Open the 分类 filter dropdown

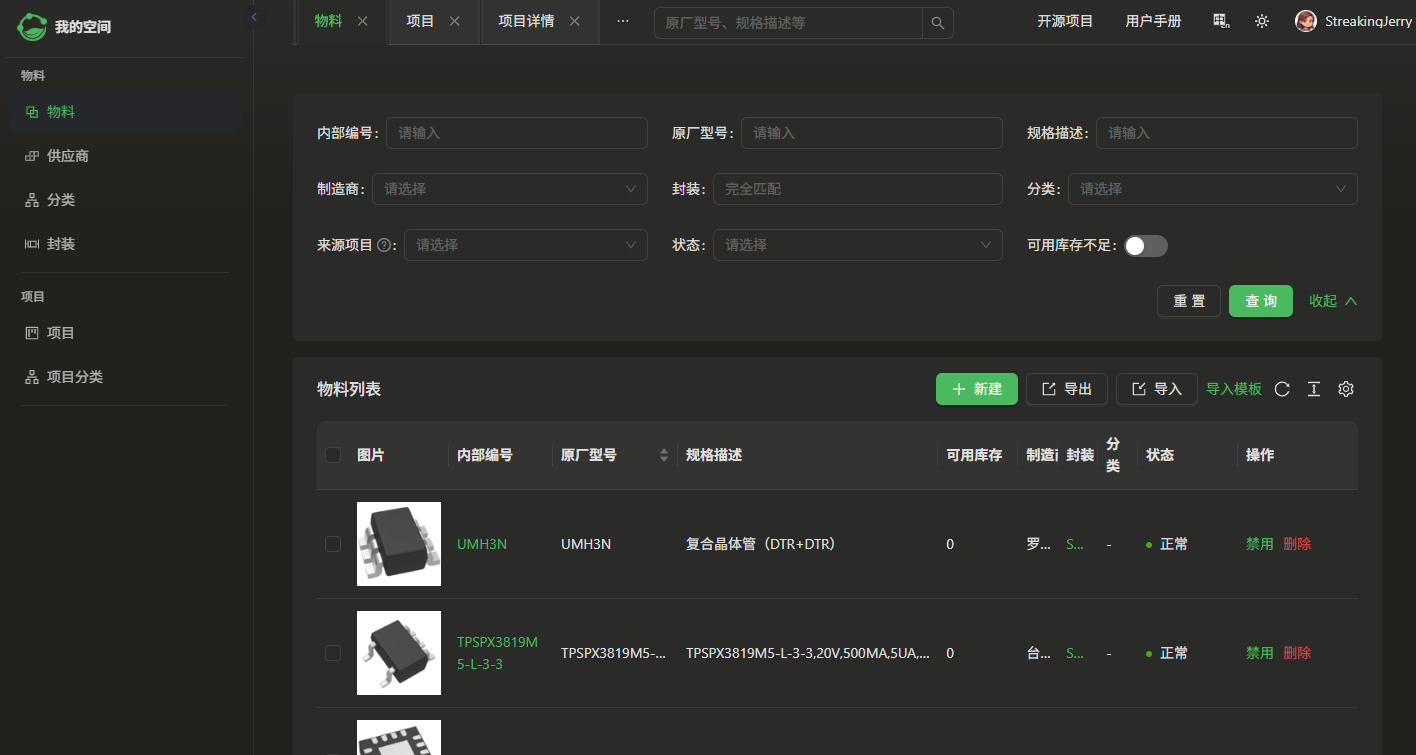click(x=1213, y=189)
